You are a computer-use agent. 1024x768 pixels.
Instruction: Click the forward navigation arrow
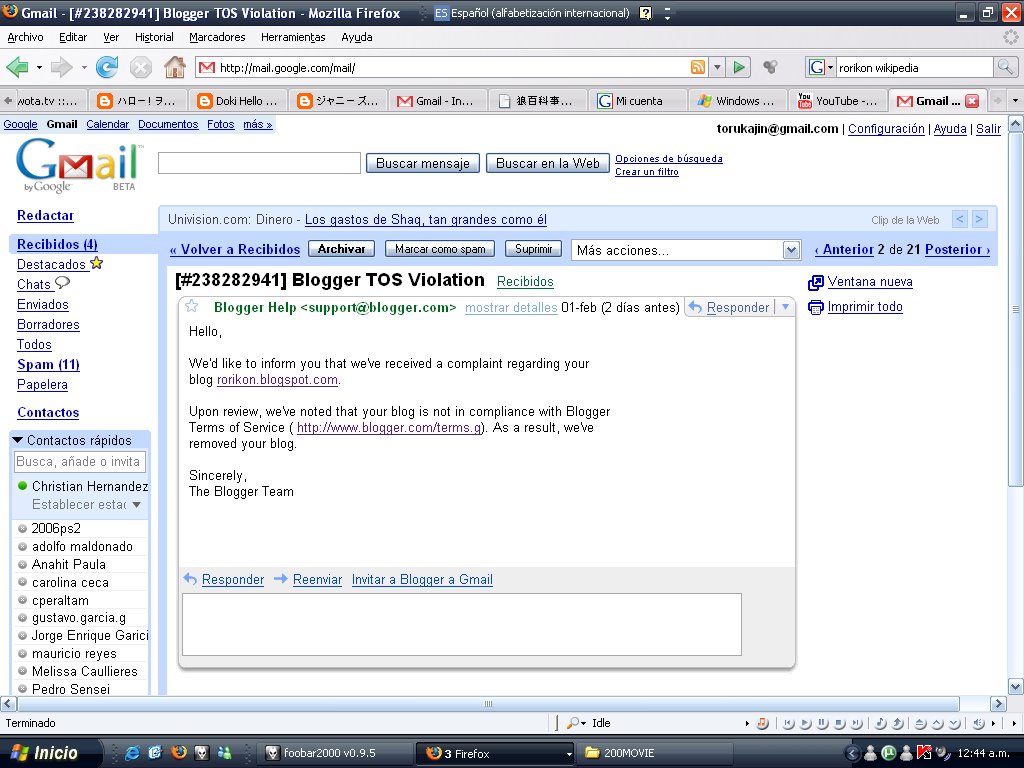point(61,67)
